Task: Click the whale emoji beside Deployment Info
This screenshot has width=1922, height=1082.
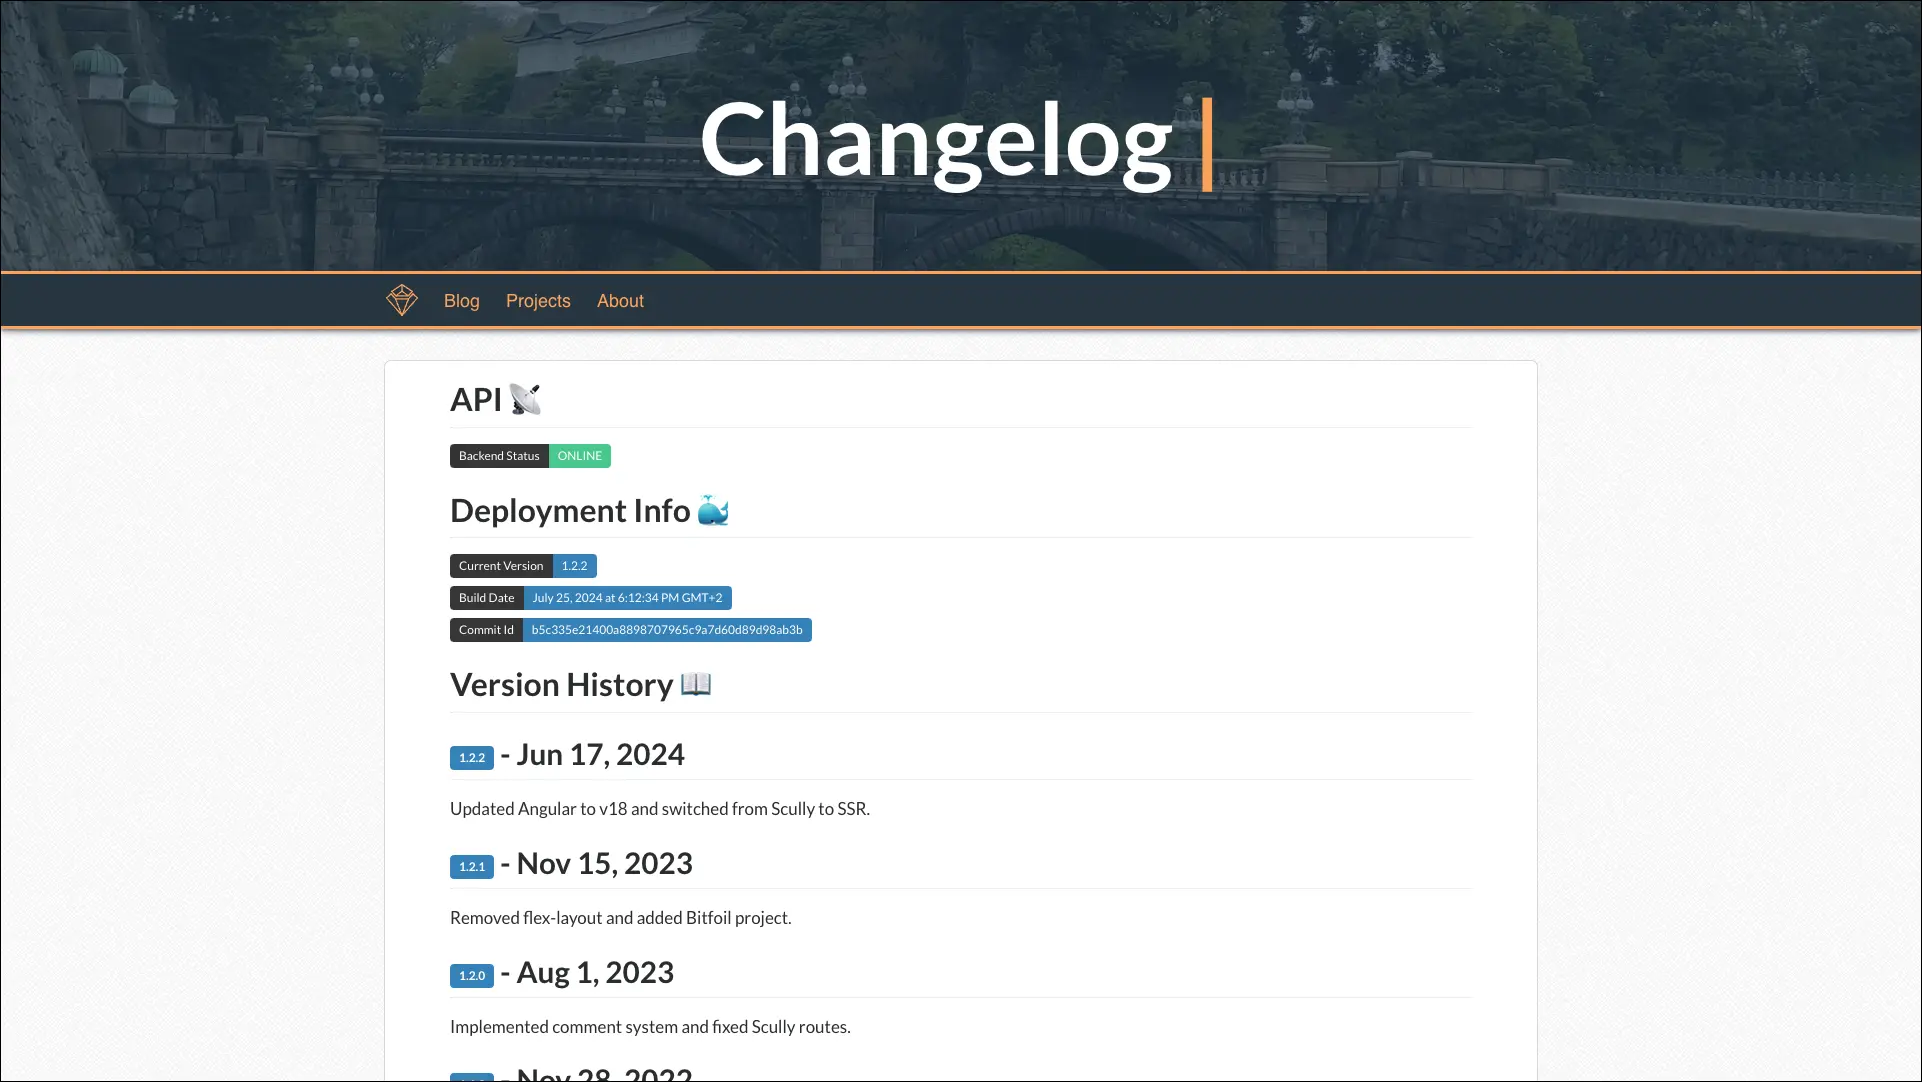Action: (713, 510)
